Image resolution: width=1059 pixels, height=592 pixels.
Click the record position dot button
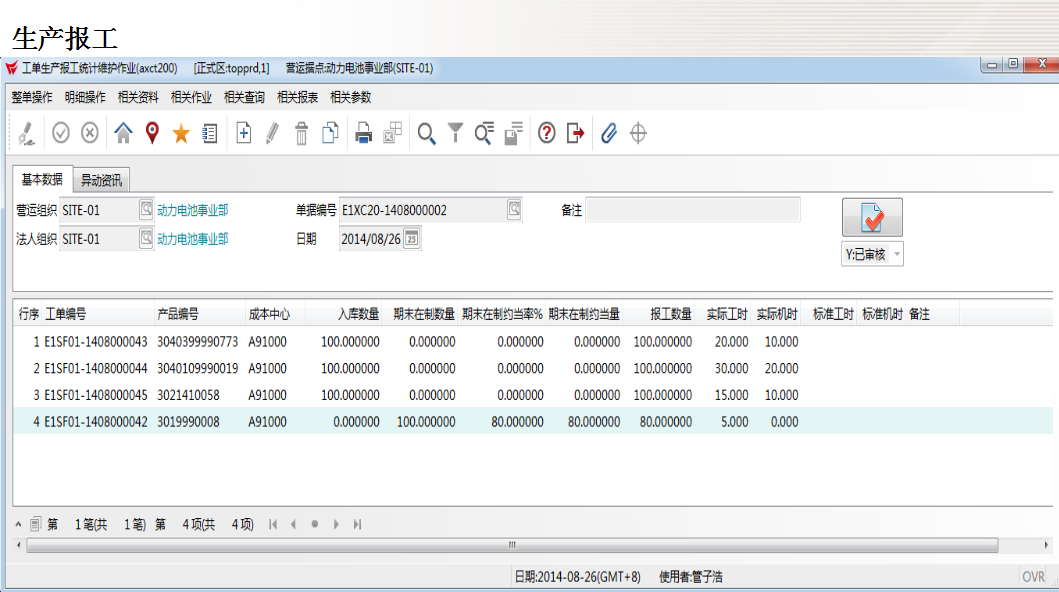pyautogui.click(x=315, y=524)
